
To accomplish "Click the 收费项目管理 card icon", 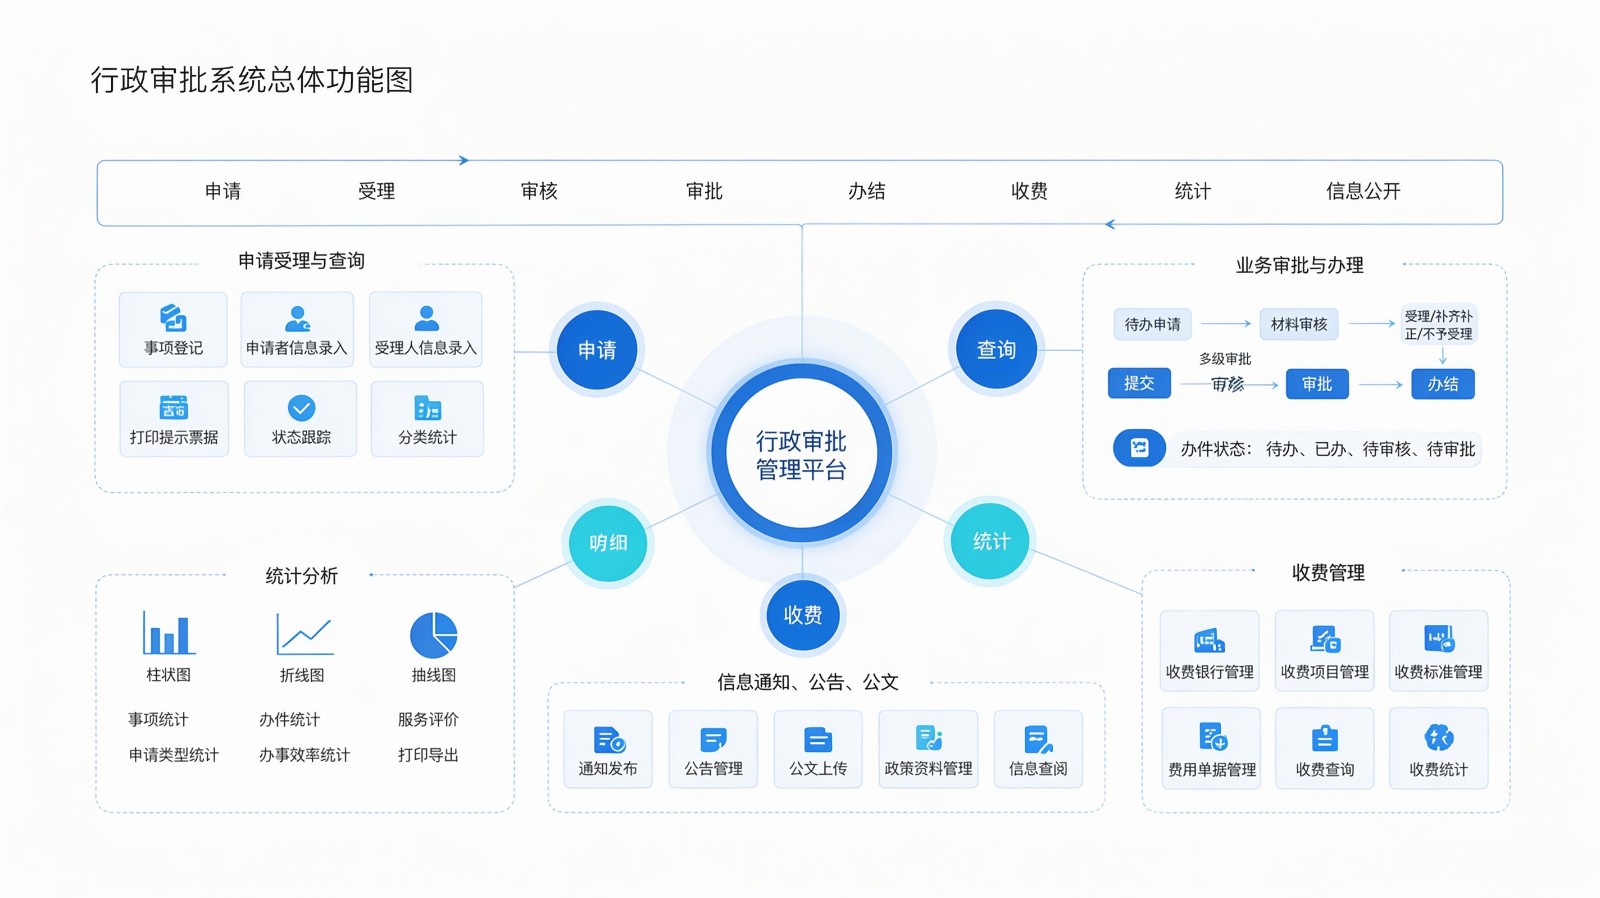I will tap(1325, 639).
